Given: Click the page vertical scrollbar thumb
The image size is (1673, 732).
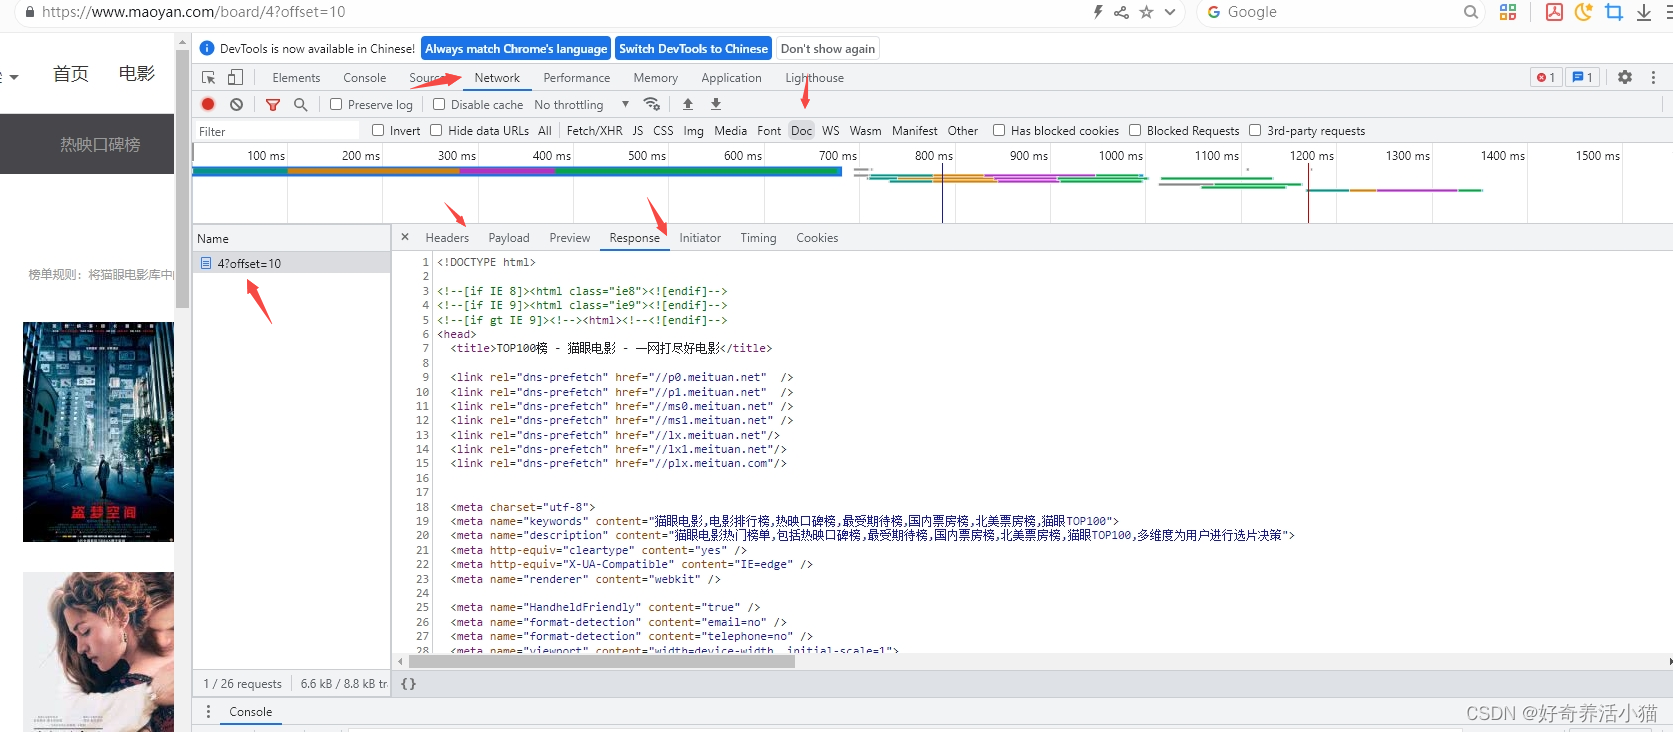Looking at the screenshot, I should (x=182, y=178).
